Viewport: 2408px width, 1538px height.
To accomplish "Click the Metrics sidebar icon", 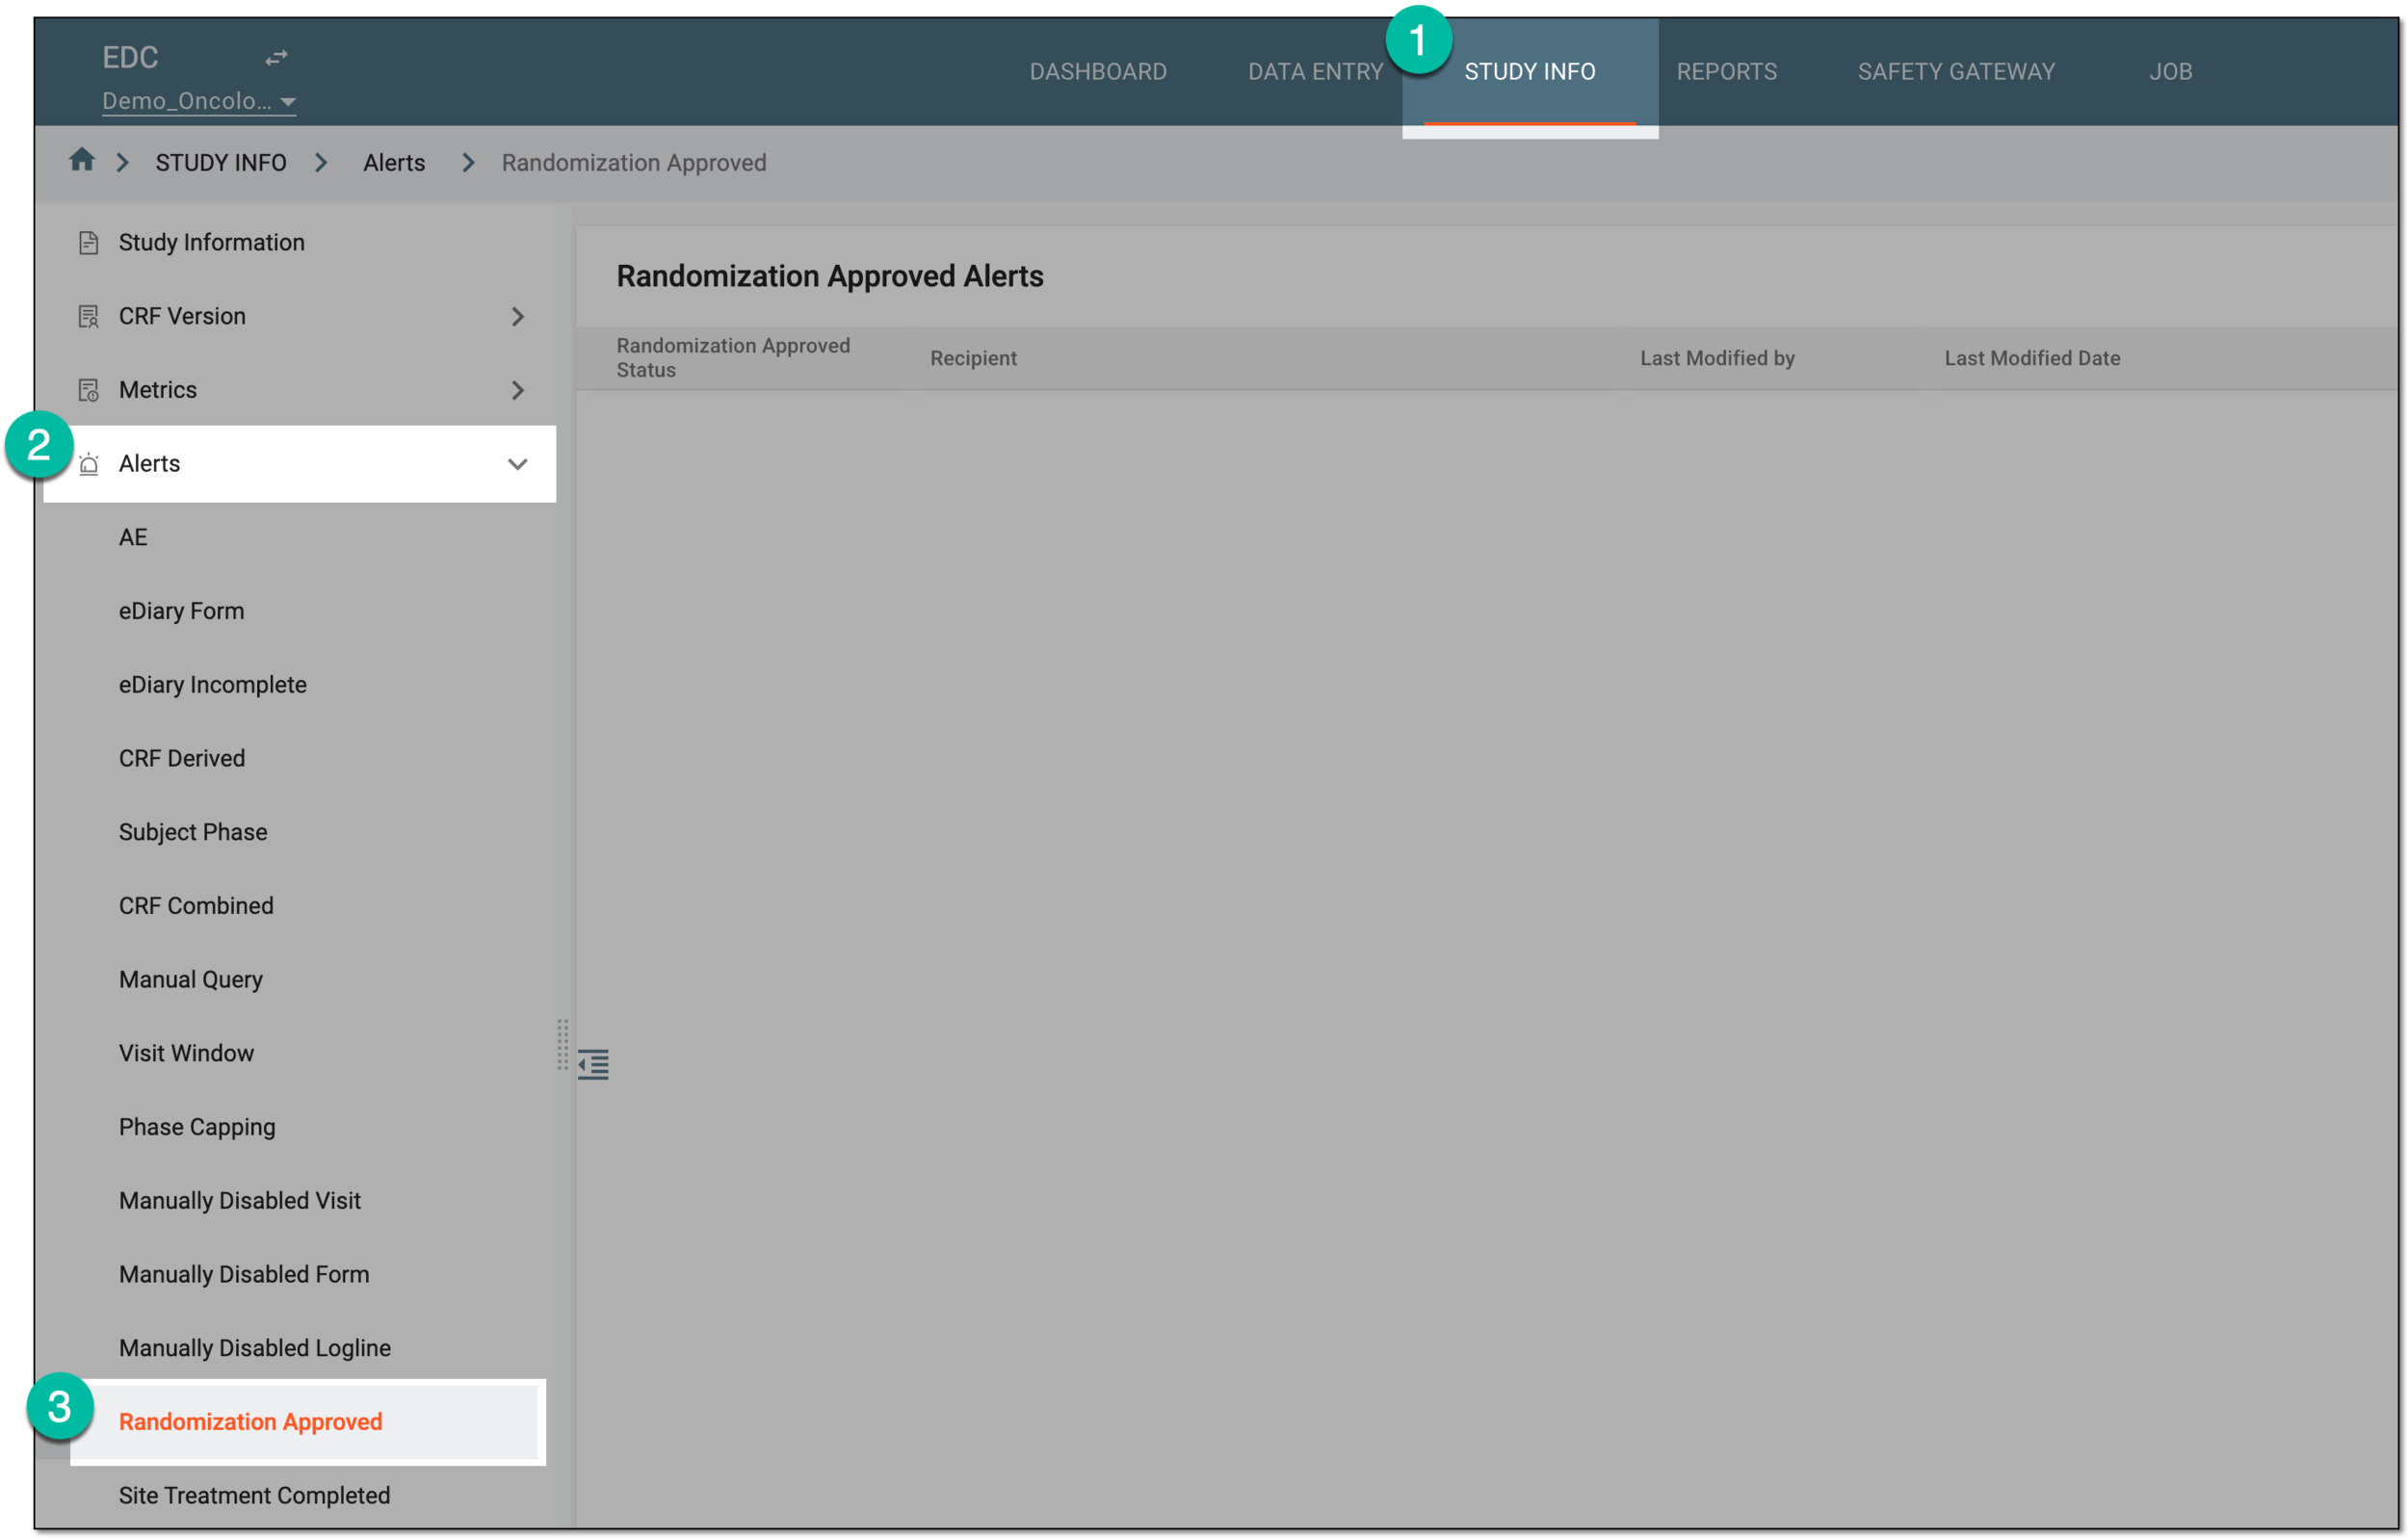I will (x=88, y=390).
